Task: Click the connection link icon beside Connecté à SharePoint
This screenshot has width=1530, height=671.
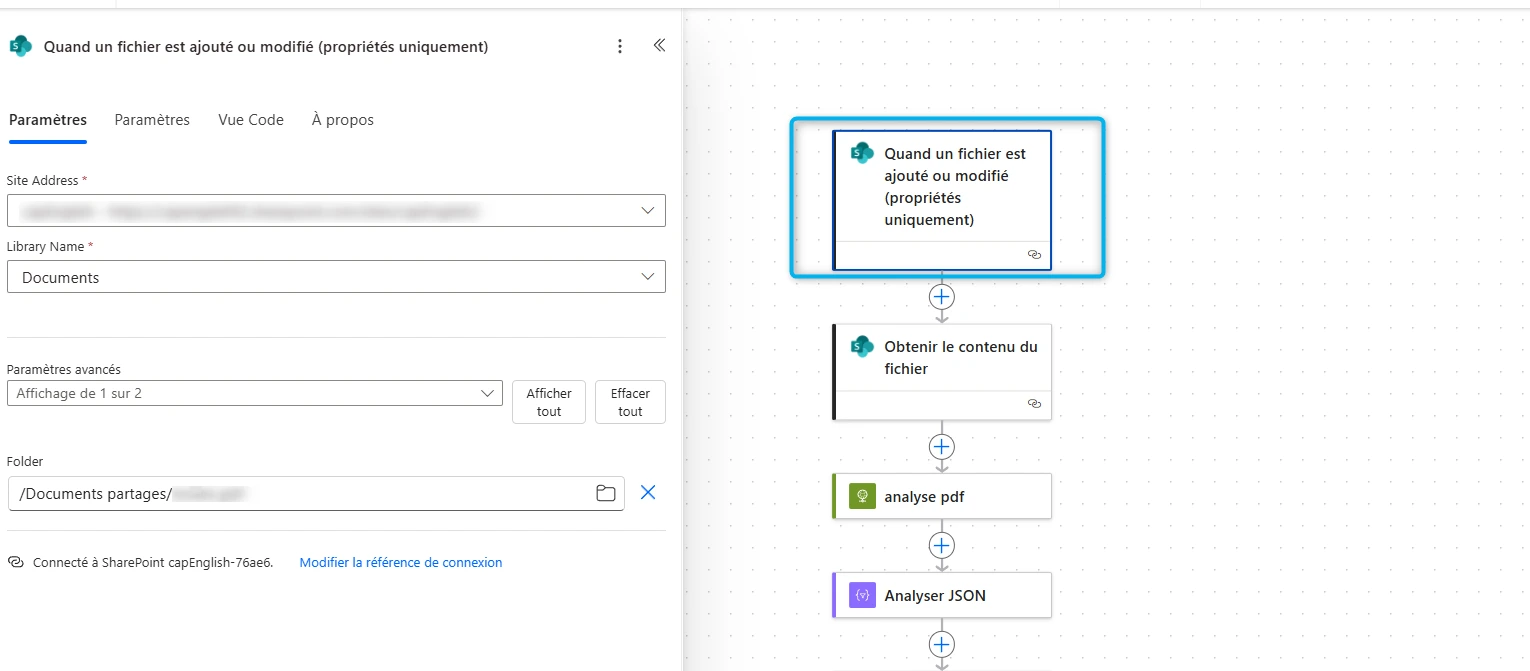Action: pyautogui.click(x=15, y=563)
